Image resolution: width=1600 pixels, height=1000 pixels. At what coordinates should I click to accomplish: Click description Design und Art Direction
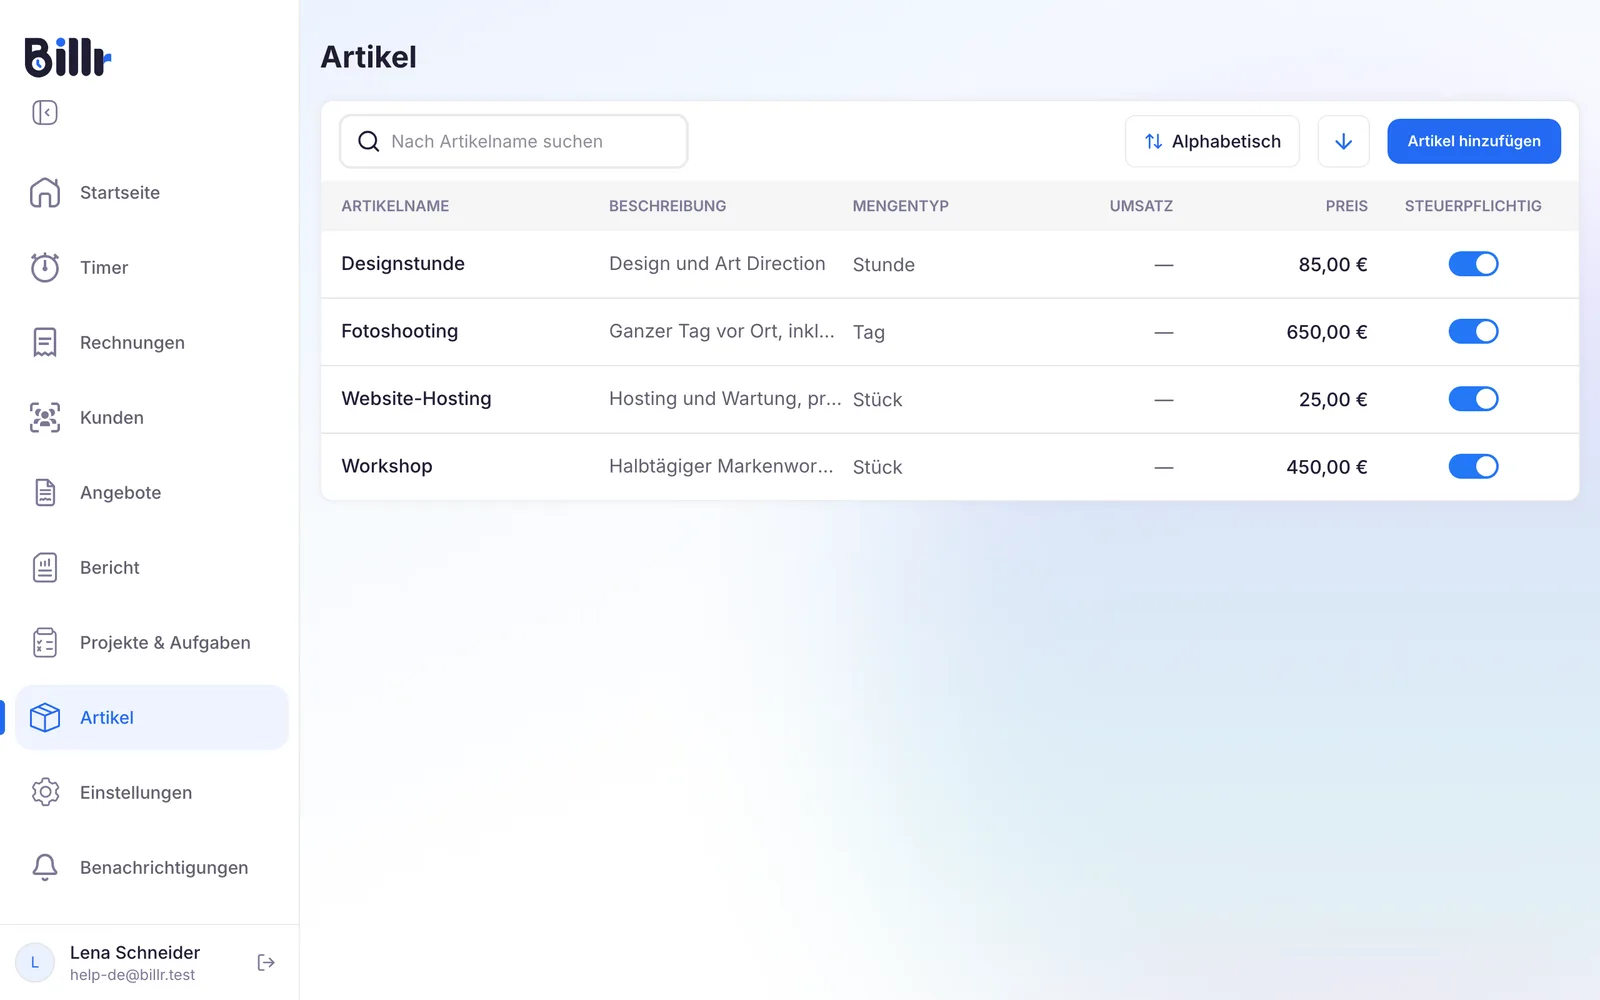(x=717, y=263)
